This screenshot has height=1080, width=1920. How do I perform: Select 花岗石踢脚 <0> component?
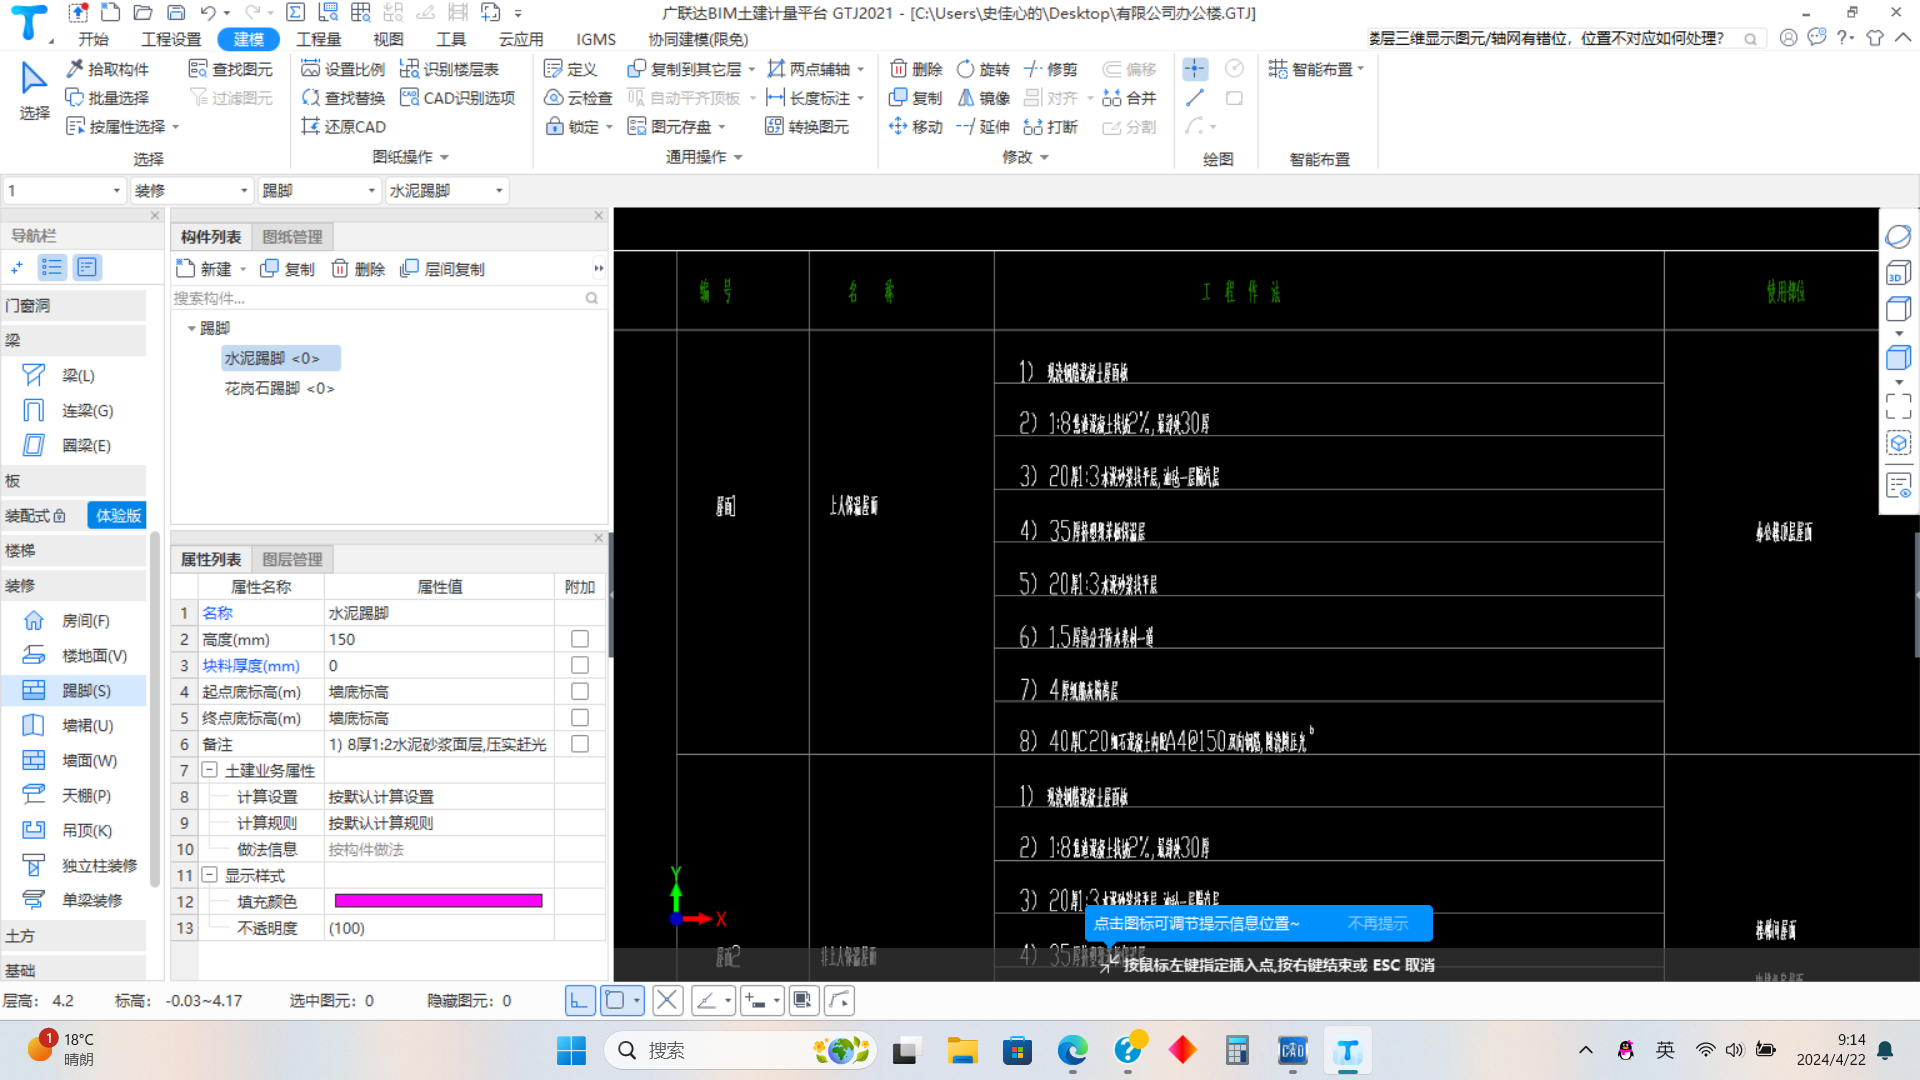279,388
